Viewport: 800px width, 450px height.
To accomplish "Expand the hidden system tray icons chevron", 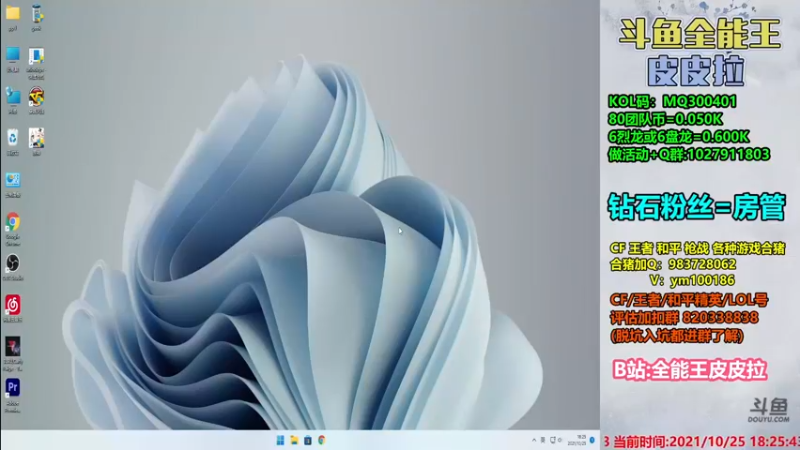I will 534,440.
